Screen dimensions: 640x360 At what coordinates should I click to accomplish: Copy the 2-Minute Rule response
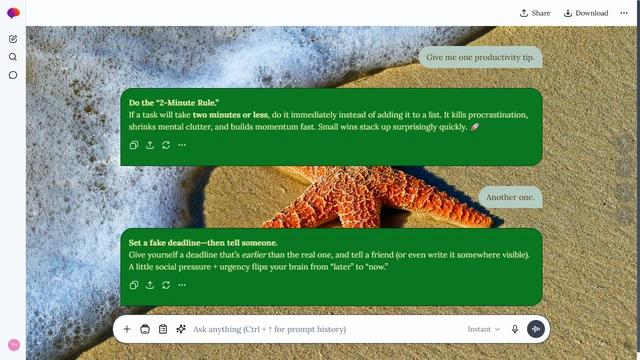tap(134, 145)
